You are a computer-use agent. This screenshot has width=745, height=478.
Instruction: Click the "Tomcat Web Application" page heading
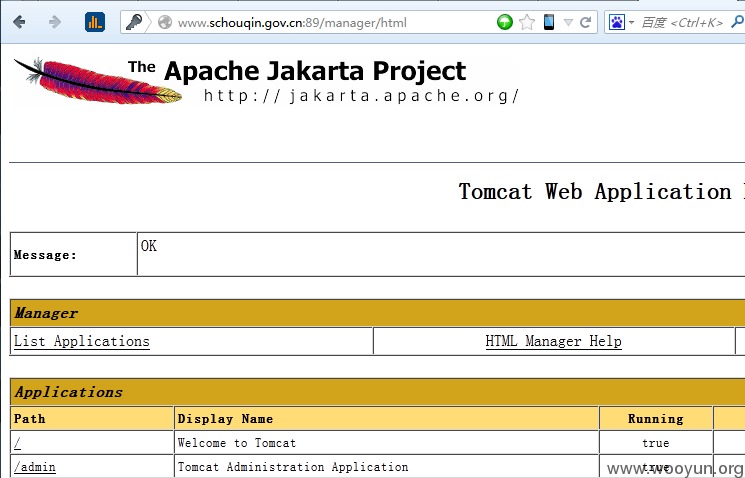pos(595,192)
